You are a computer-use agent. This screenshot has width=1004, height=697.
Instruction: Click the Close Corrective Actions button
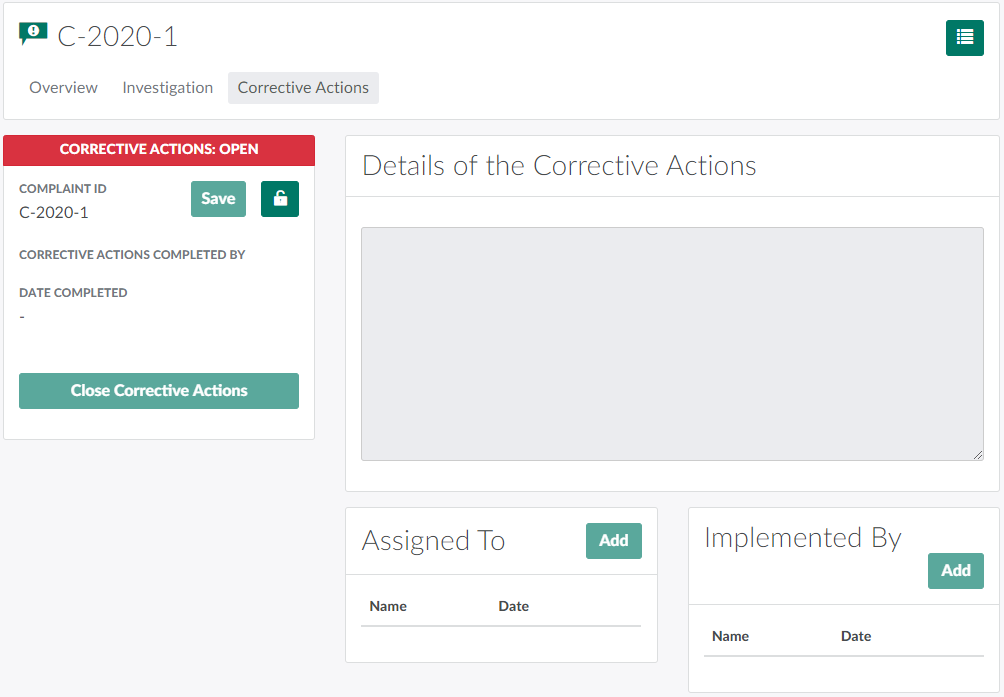159,391
